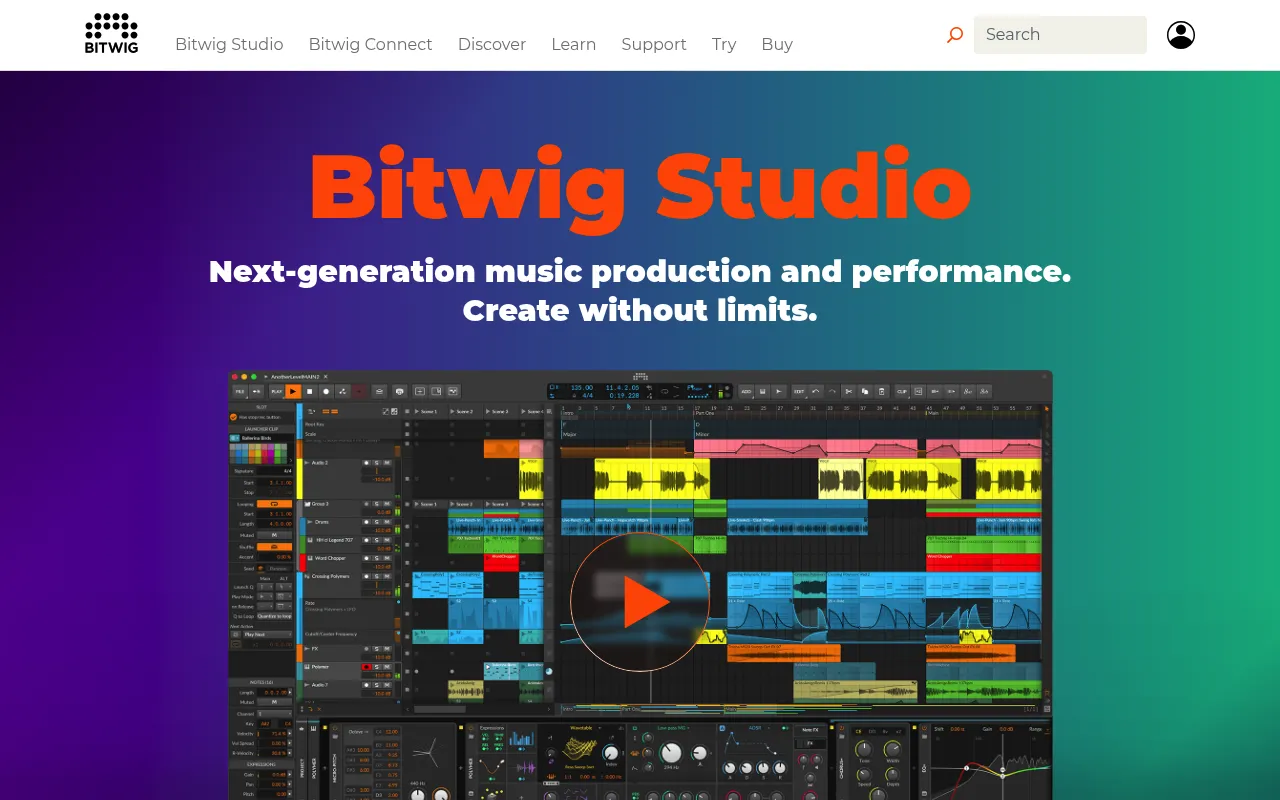Focus the Search input field
The width and height of the screenshot is (1280, 800).
pyautogui.click(x=1060, y=35)
